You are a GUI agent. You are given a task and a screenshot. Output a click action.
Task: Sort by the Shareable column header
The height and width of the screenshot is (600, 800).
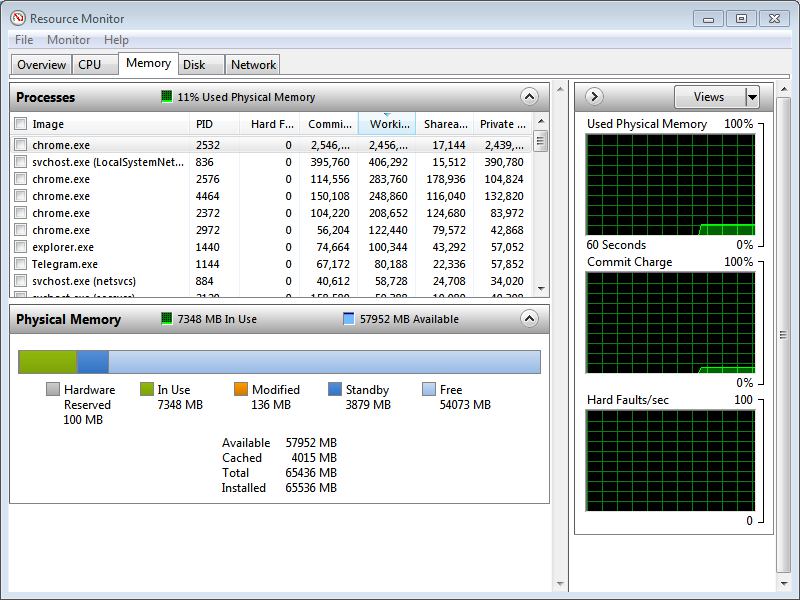pos(445,124)
